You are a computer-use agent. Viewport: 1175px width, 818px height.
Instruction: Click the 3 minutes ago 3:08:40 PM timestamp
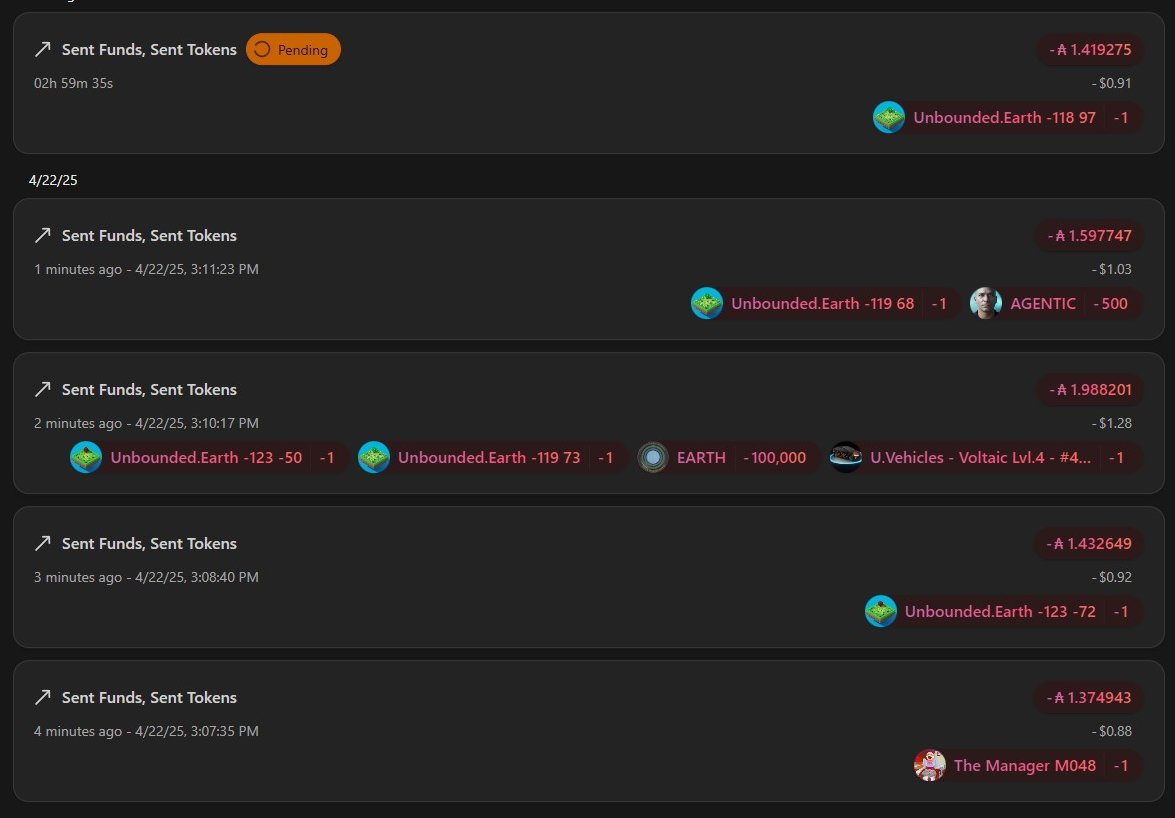pyautogui.click(x=146, y=577)
